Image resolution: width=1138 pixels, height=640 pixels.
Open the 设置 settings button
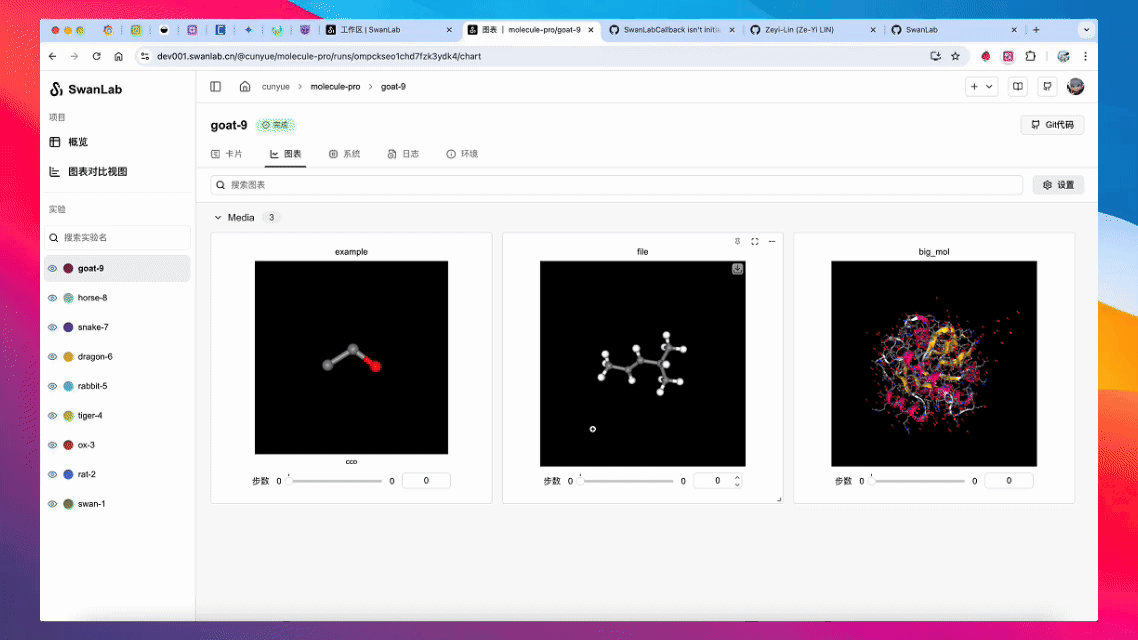point(1058,185)
